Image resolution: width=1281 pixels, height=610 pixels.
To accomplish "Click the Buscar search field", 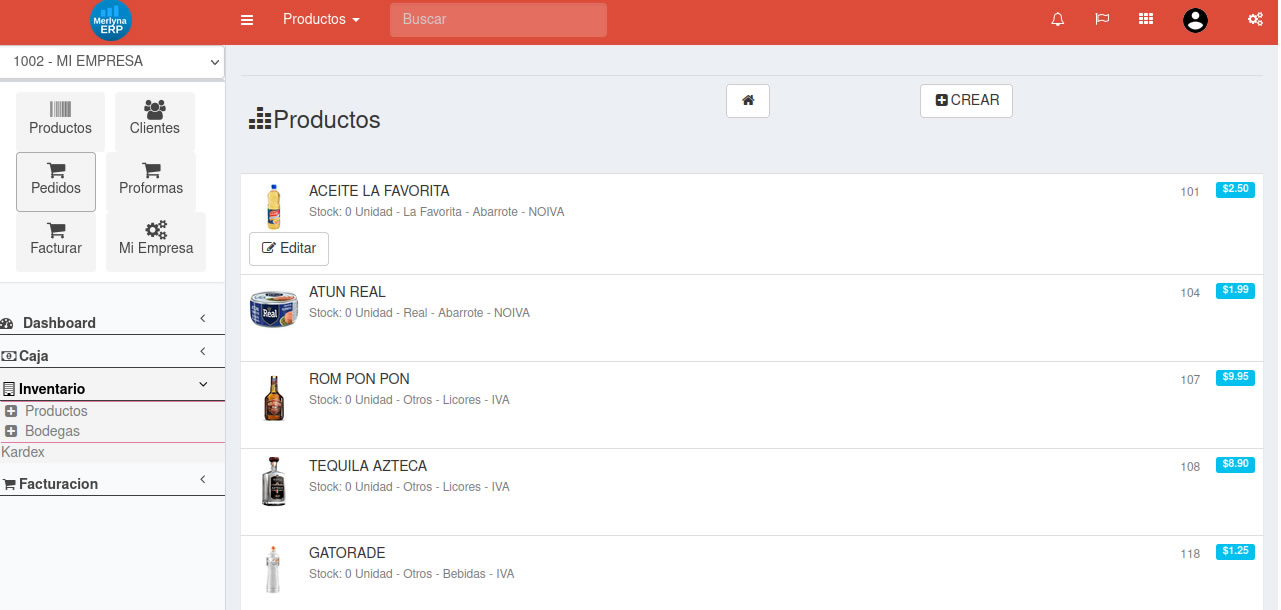I will click(x=498, y=20).
